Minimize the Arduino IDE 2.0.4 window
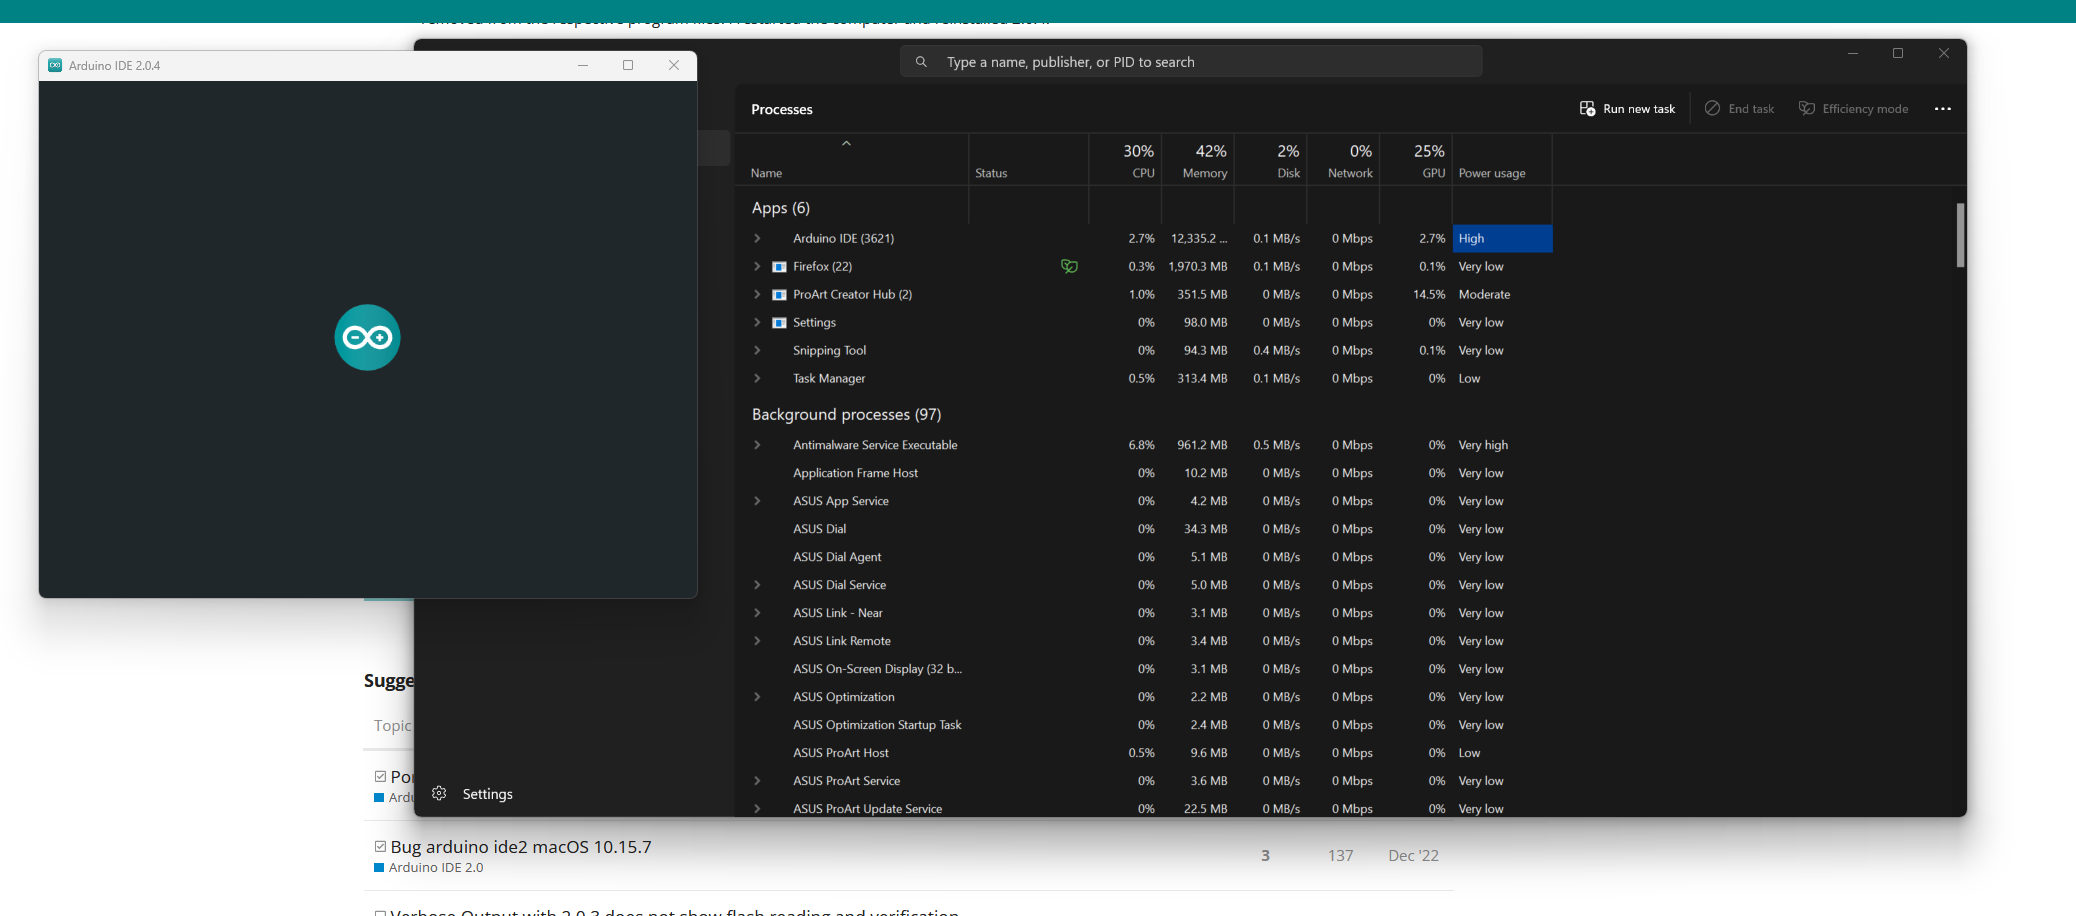This screenshot has width=2076, height=916. [583, 65]
